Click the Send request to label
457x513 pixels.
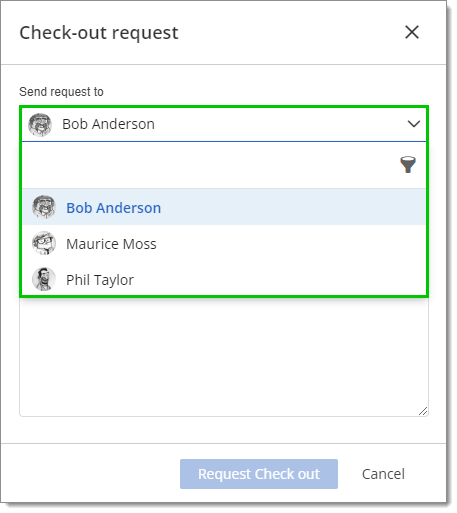(61, 92)
